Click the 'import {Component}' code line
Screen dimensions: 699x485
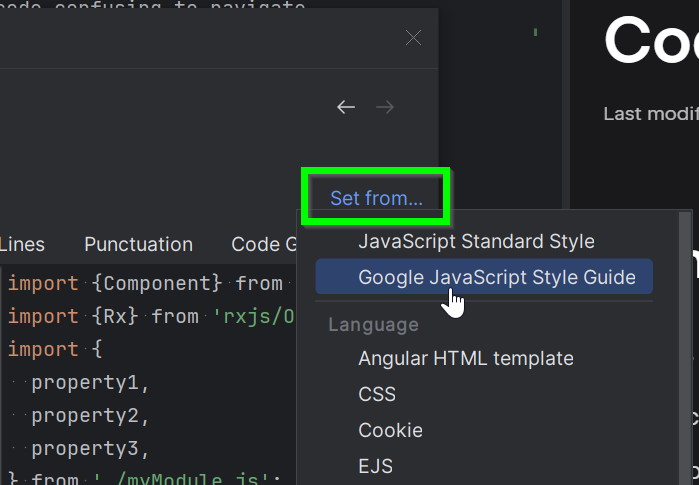pyautogui.click(x=145, y=283)
